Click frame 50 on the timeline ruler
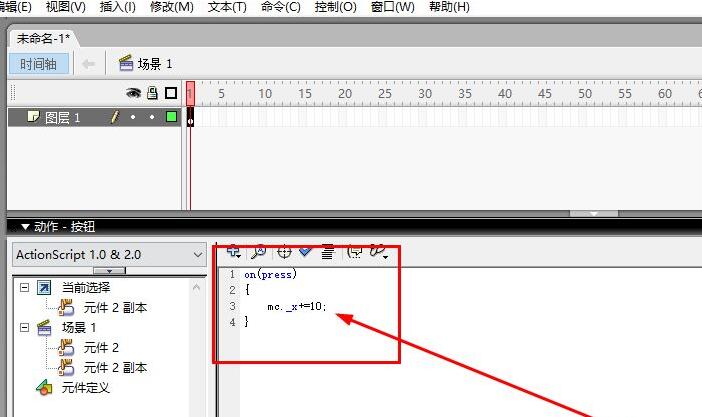Image resolution: width=702 pixels, height=417 pixels. (x=585, y=94)
